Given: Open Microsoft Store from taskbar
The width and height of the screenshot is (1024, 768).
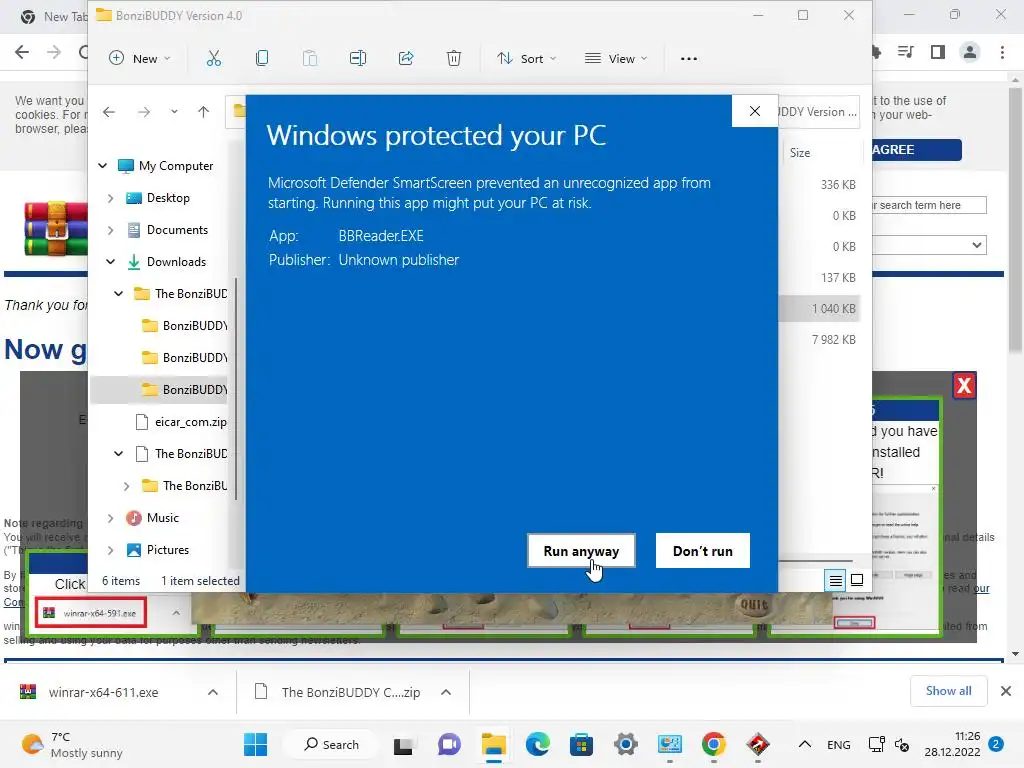Looking at the screenshot, I should 581,744.
